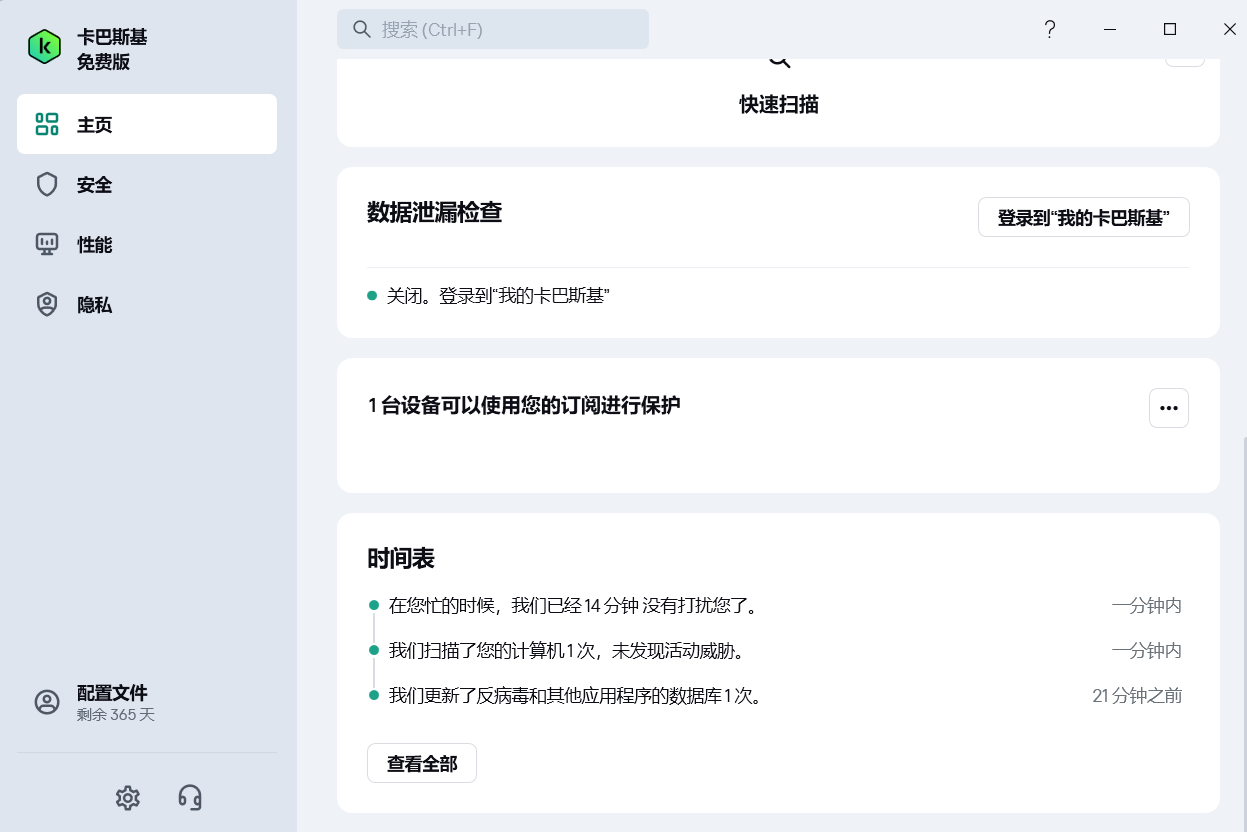
Task: Maximize the Kaspersky window
Action: point(1170,29)
